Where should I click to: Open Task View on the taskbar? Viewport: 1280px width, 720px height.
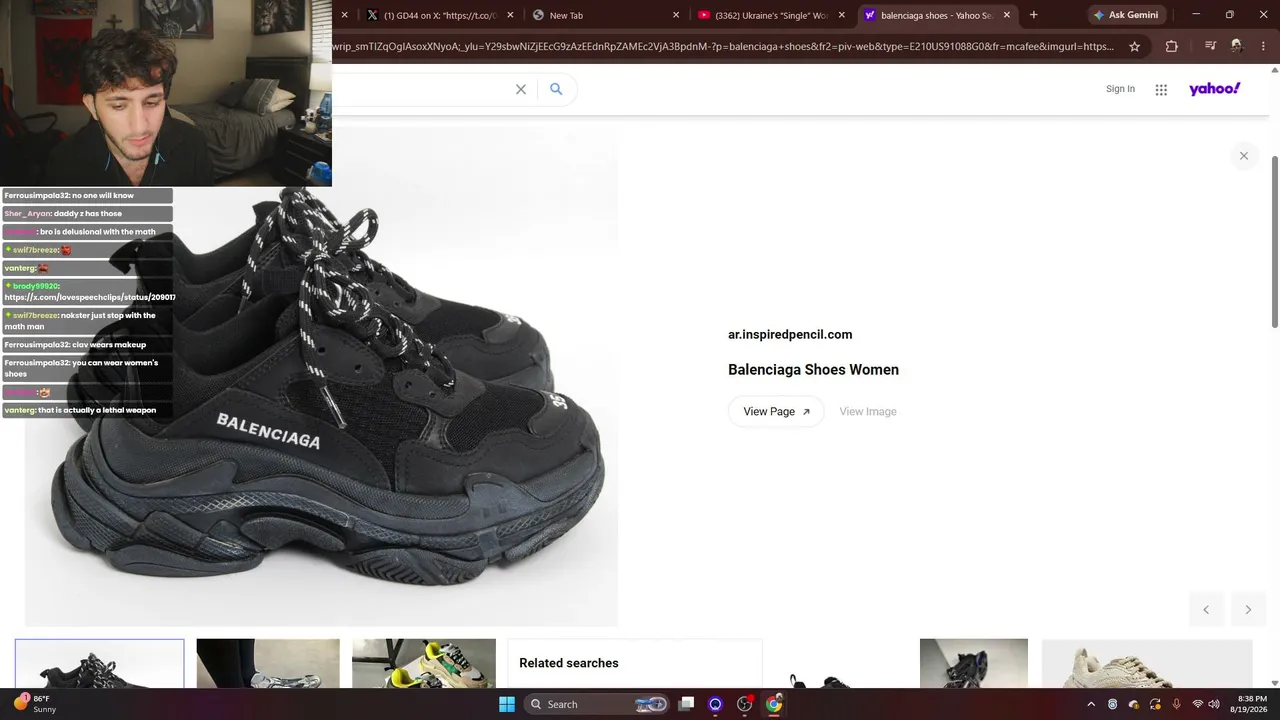pos(686,704)
